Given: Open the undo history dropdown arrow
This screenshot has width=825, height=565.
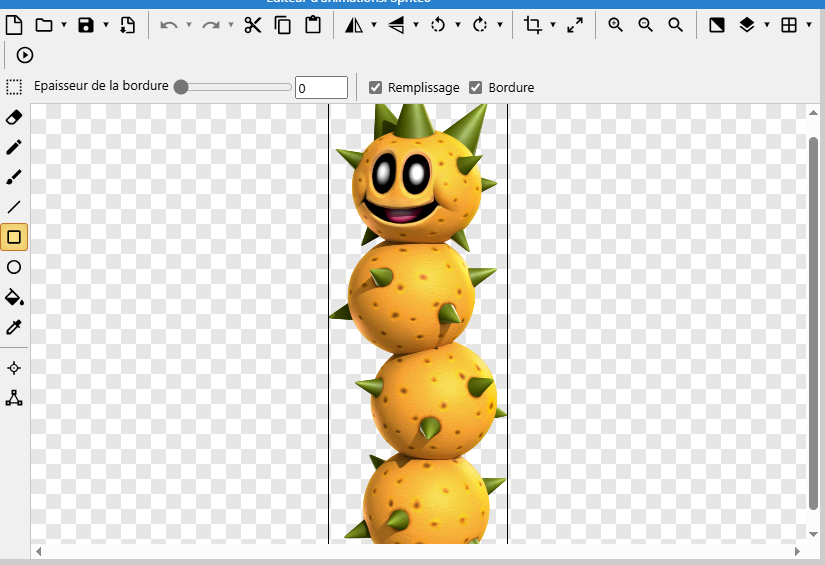Looking at the screenshot, I should point(189,25).
